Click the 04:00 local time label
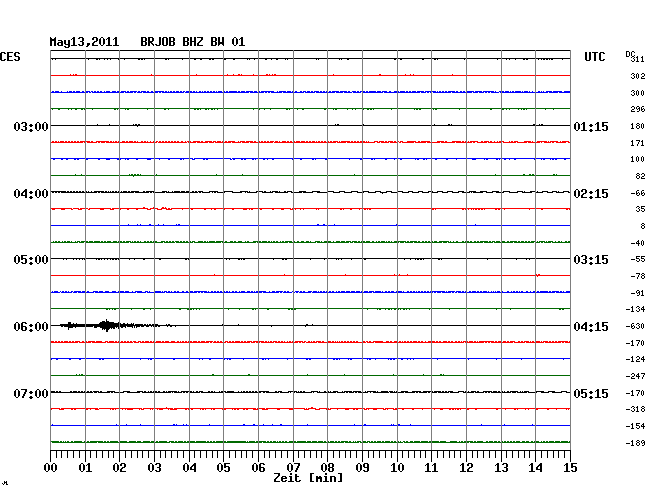The height and width of the screenshot is (494, 650). pos(31,194)
